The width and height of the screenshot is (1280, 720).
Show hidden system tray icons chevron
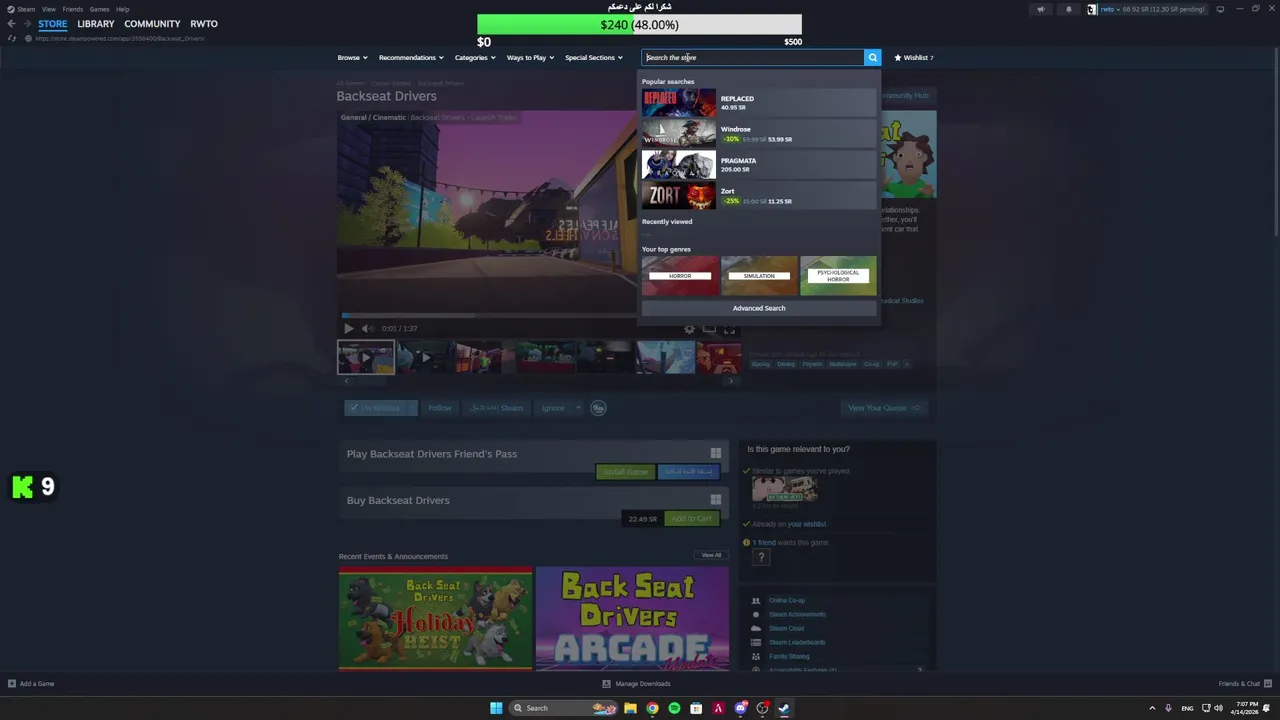pyautogui.click(x=1152, y=708)
